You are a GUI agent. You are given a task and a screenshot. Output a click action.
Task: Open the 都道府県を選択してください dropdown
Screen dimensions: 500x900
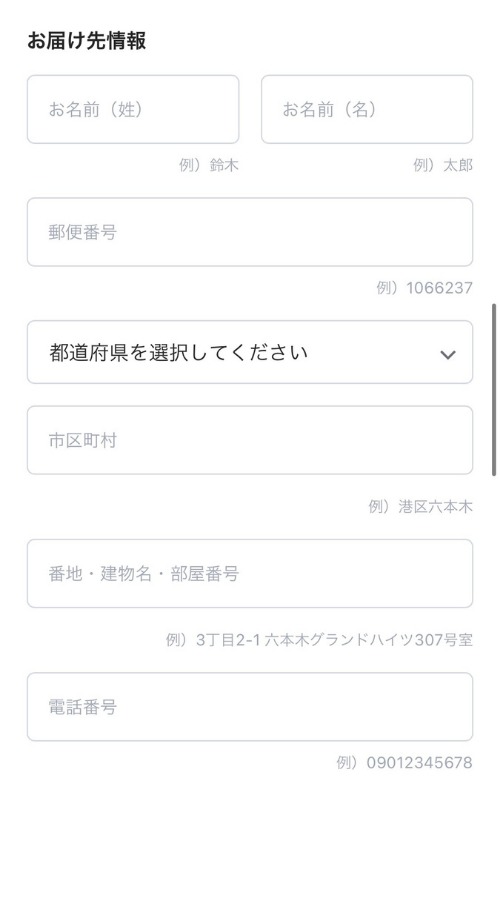click(250, 352)
